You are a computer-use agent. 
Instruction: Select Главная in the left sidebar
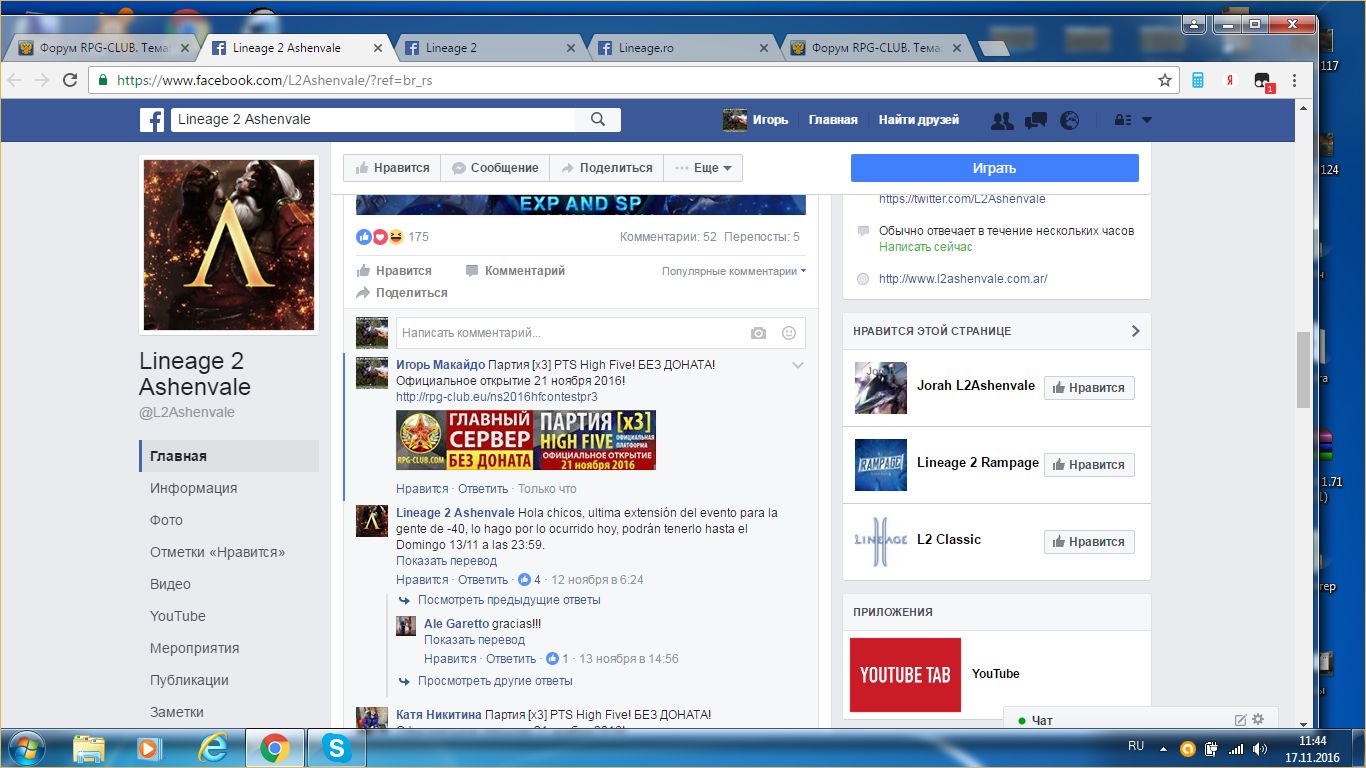[x=229, y=456]
